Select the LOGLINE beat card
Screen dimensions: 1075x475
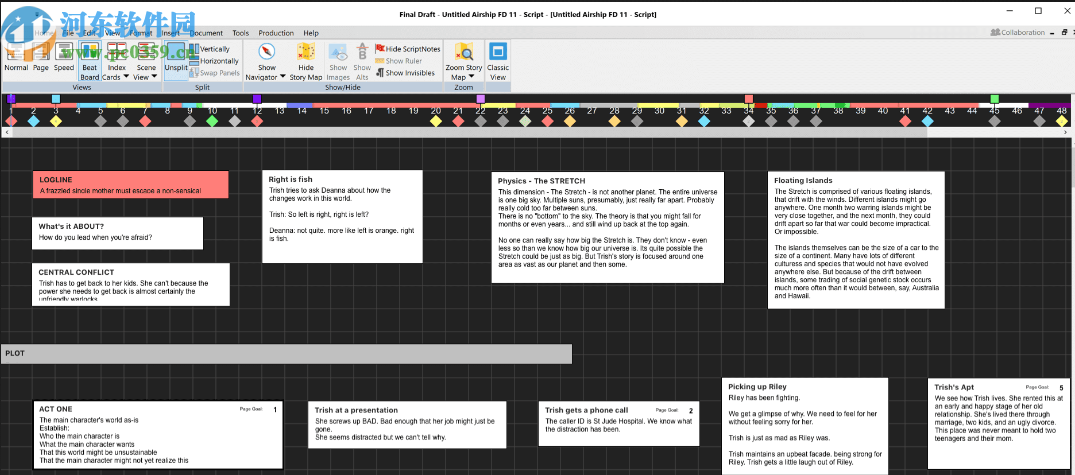click(130, 184)
